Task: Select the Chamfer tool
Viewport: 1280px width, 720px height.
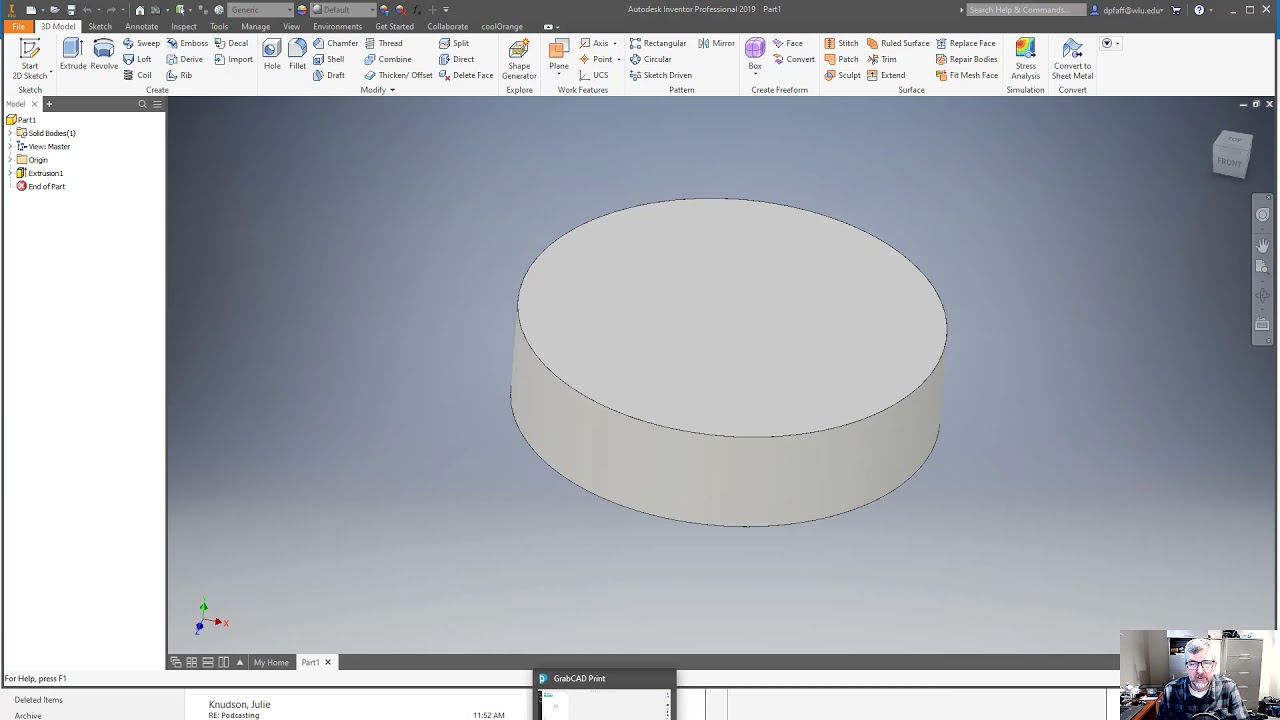Action: pos(335,43)
